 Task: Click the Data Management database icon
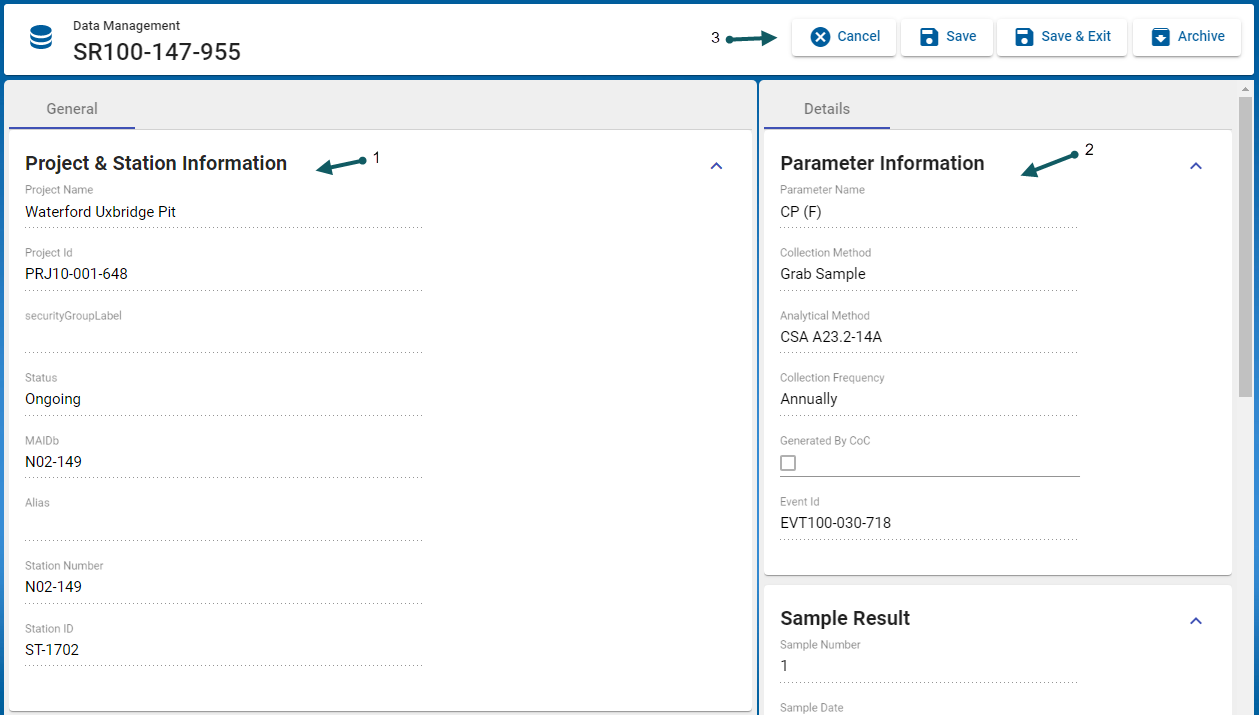coord(41,38)
